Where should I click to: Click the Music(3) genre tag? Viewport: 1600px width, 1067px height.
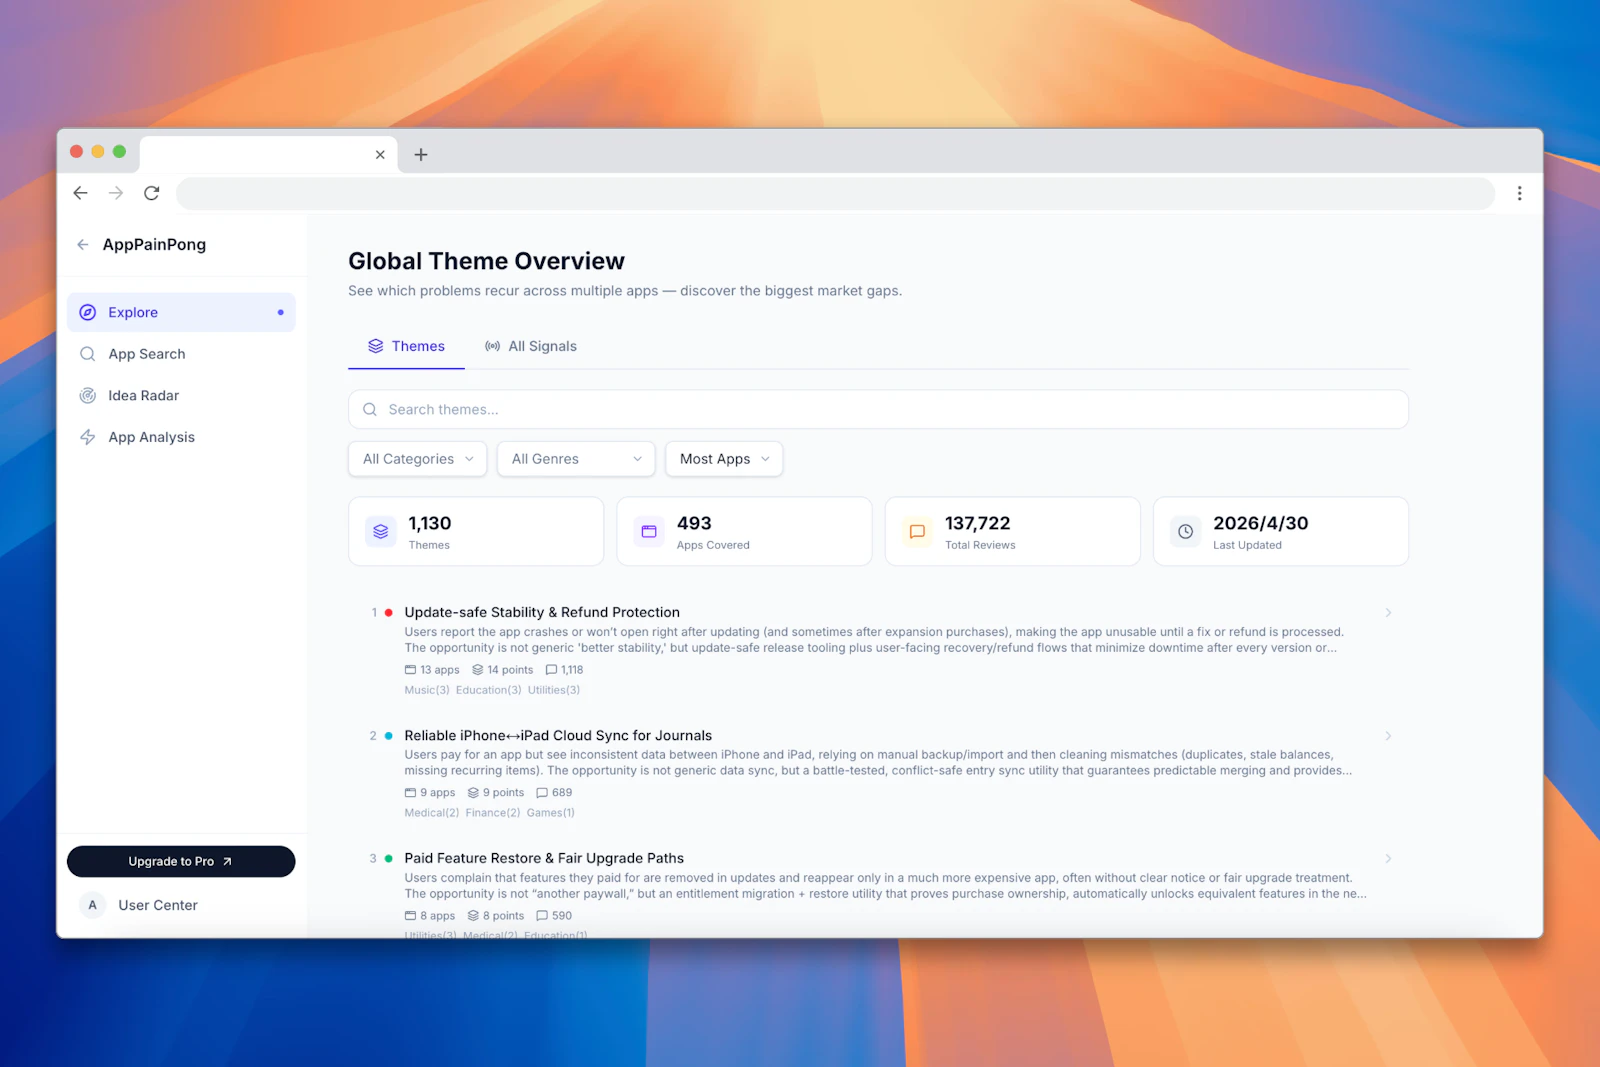(x=427, y=690)
